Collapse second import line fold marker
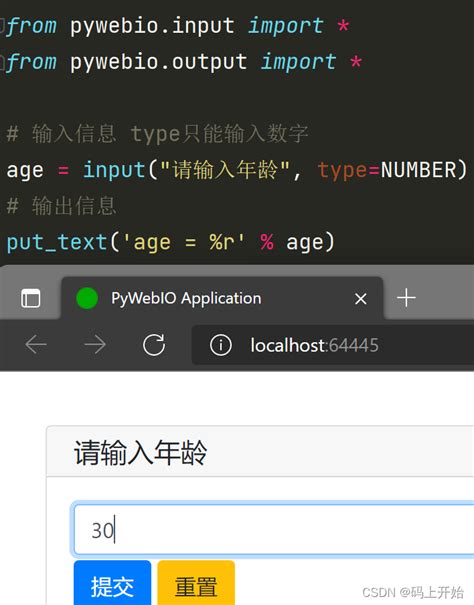The width and height of the screenshot is (474, 605). (2, 62)
